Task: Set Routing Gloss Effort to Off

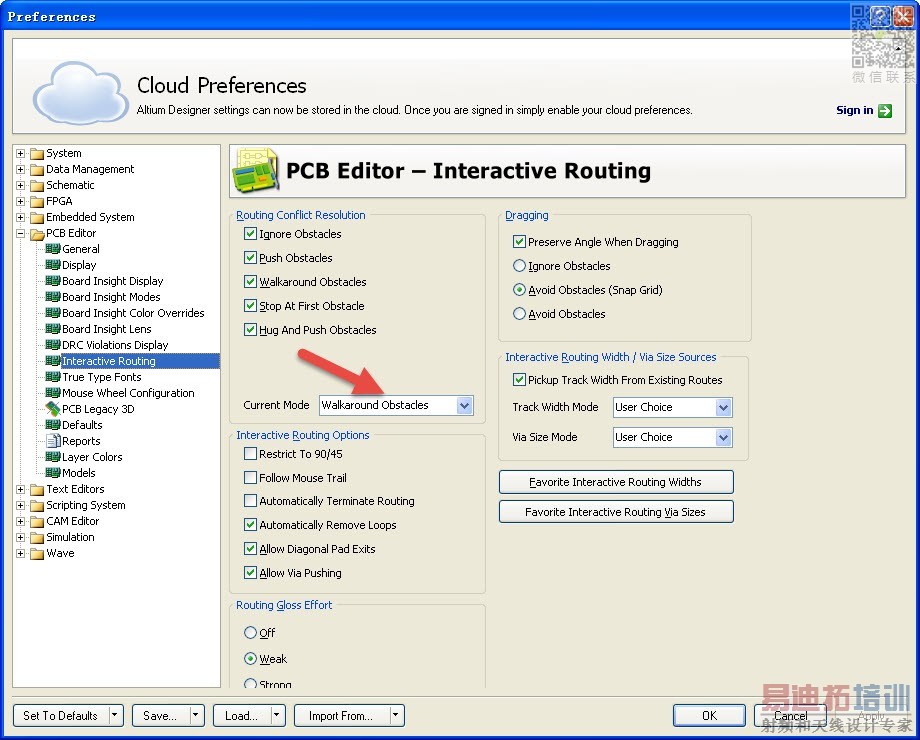Action: click(x=251, y=633)
